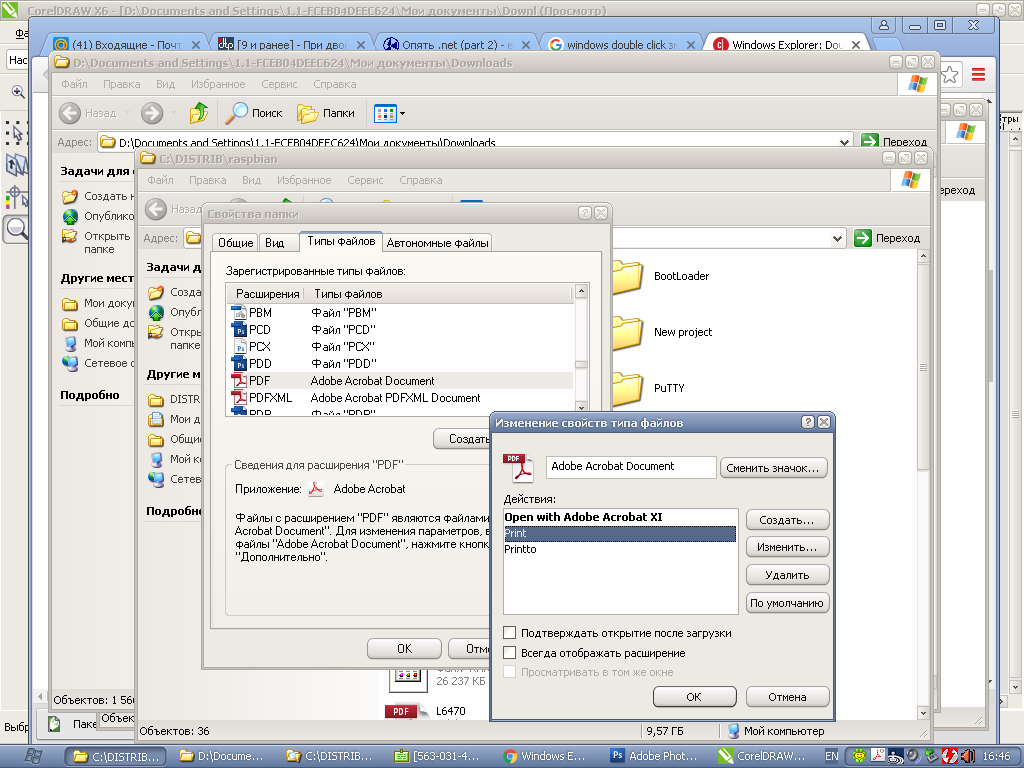Switch to the Общие tab
The height and width of the screenshot is (768, 1024).
click(x=235, y=243)
